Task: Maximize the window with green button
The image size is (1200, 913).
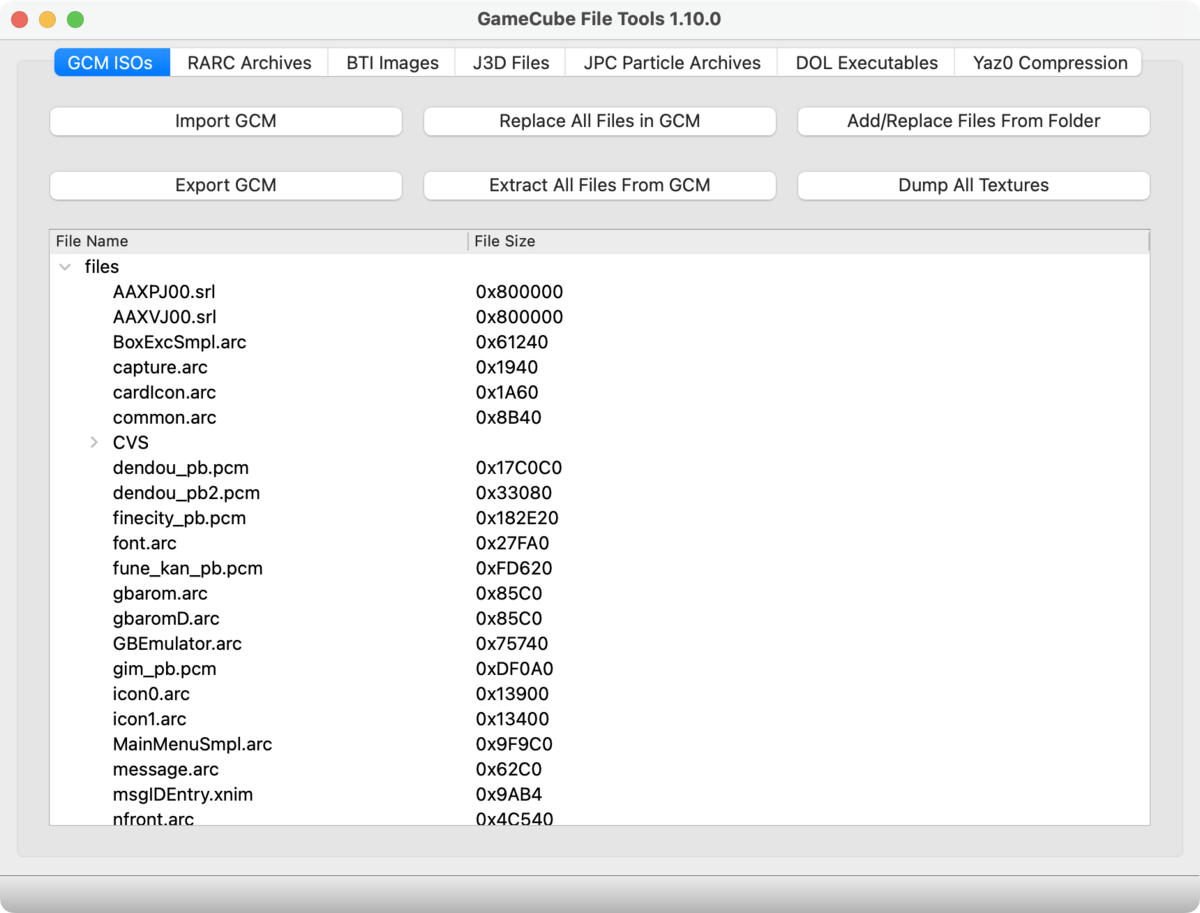Action: (x=75, y=19)
